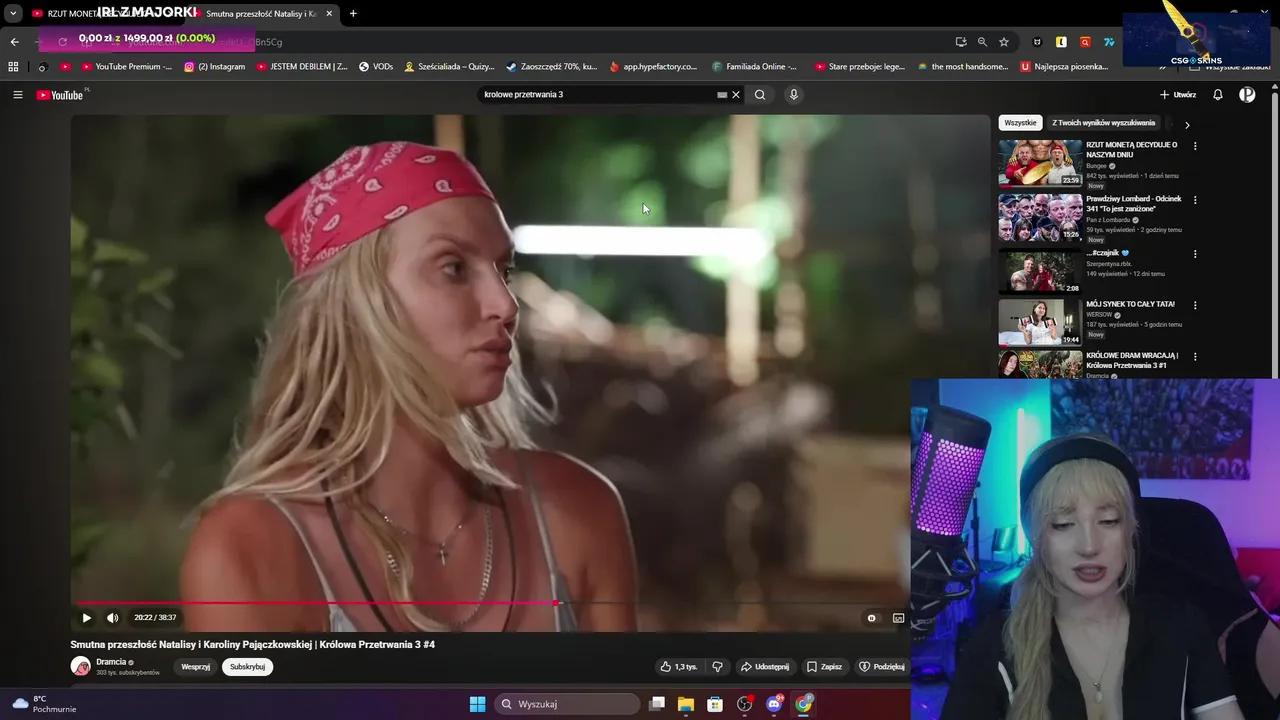Image resolution: width=1280 pixels, height=720 pixels.
Task: Show more filter chips with the right chevron
Action: tap(1187, 125)
